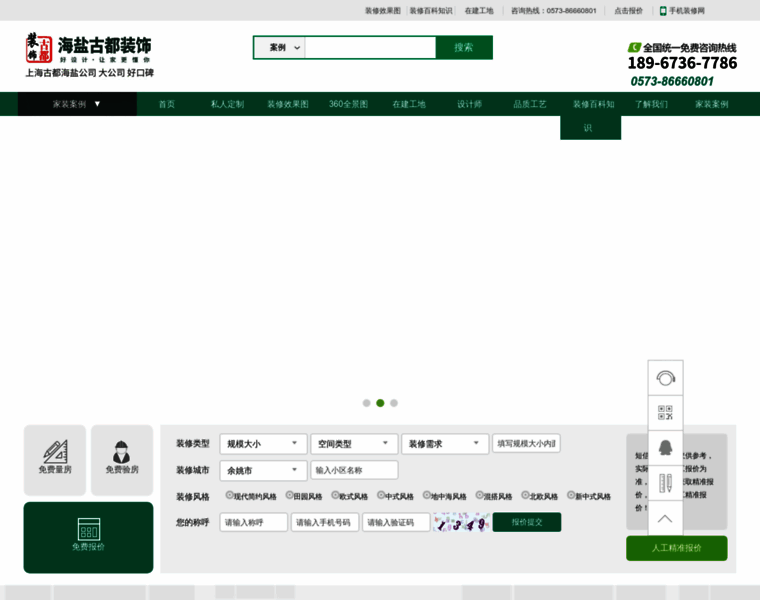
Task: Open 装修效果图 link in top bar
Action: pyautogui.click(x=383, y=11)
